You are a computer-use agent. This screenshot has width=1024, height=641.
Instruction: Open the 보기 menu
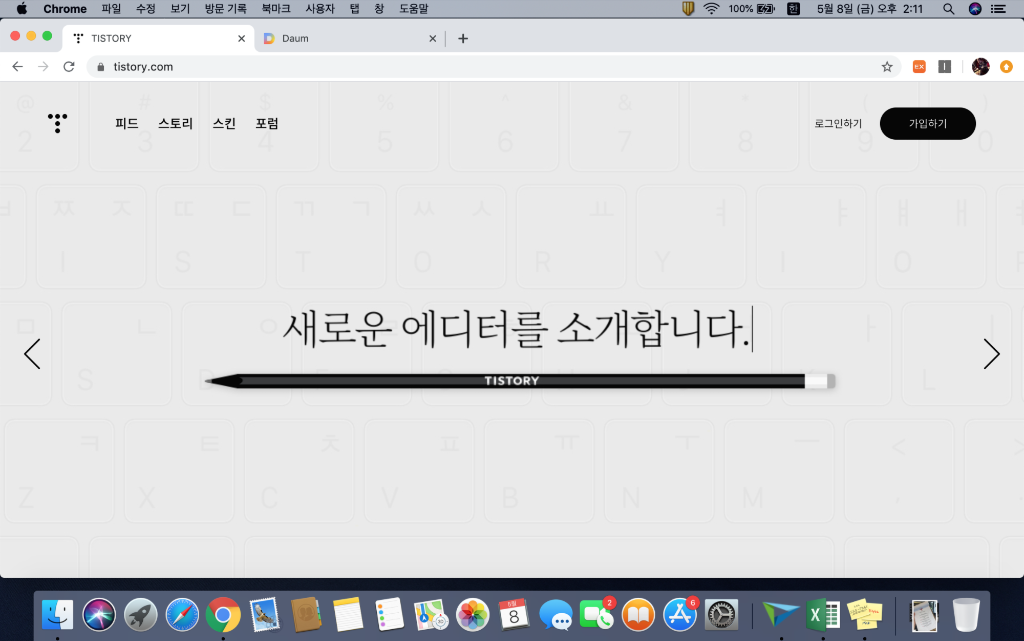tap(180, 8)
